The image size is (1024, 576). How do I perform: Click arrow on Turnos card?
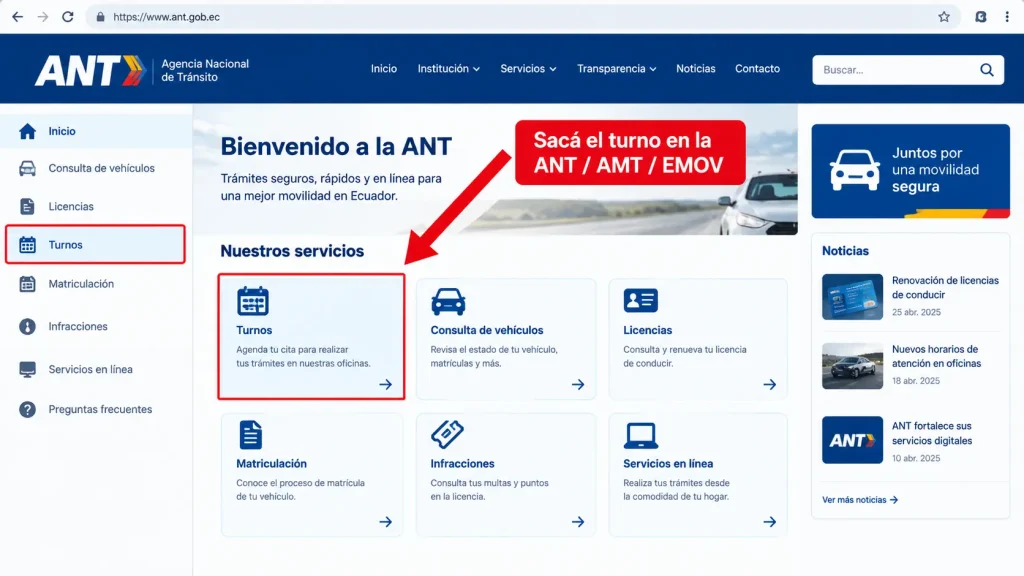click(385, 385)
